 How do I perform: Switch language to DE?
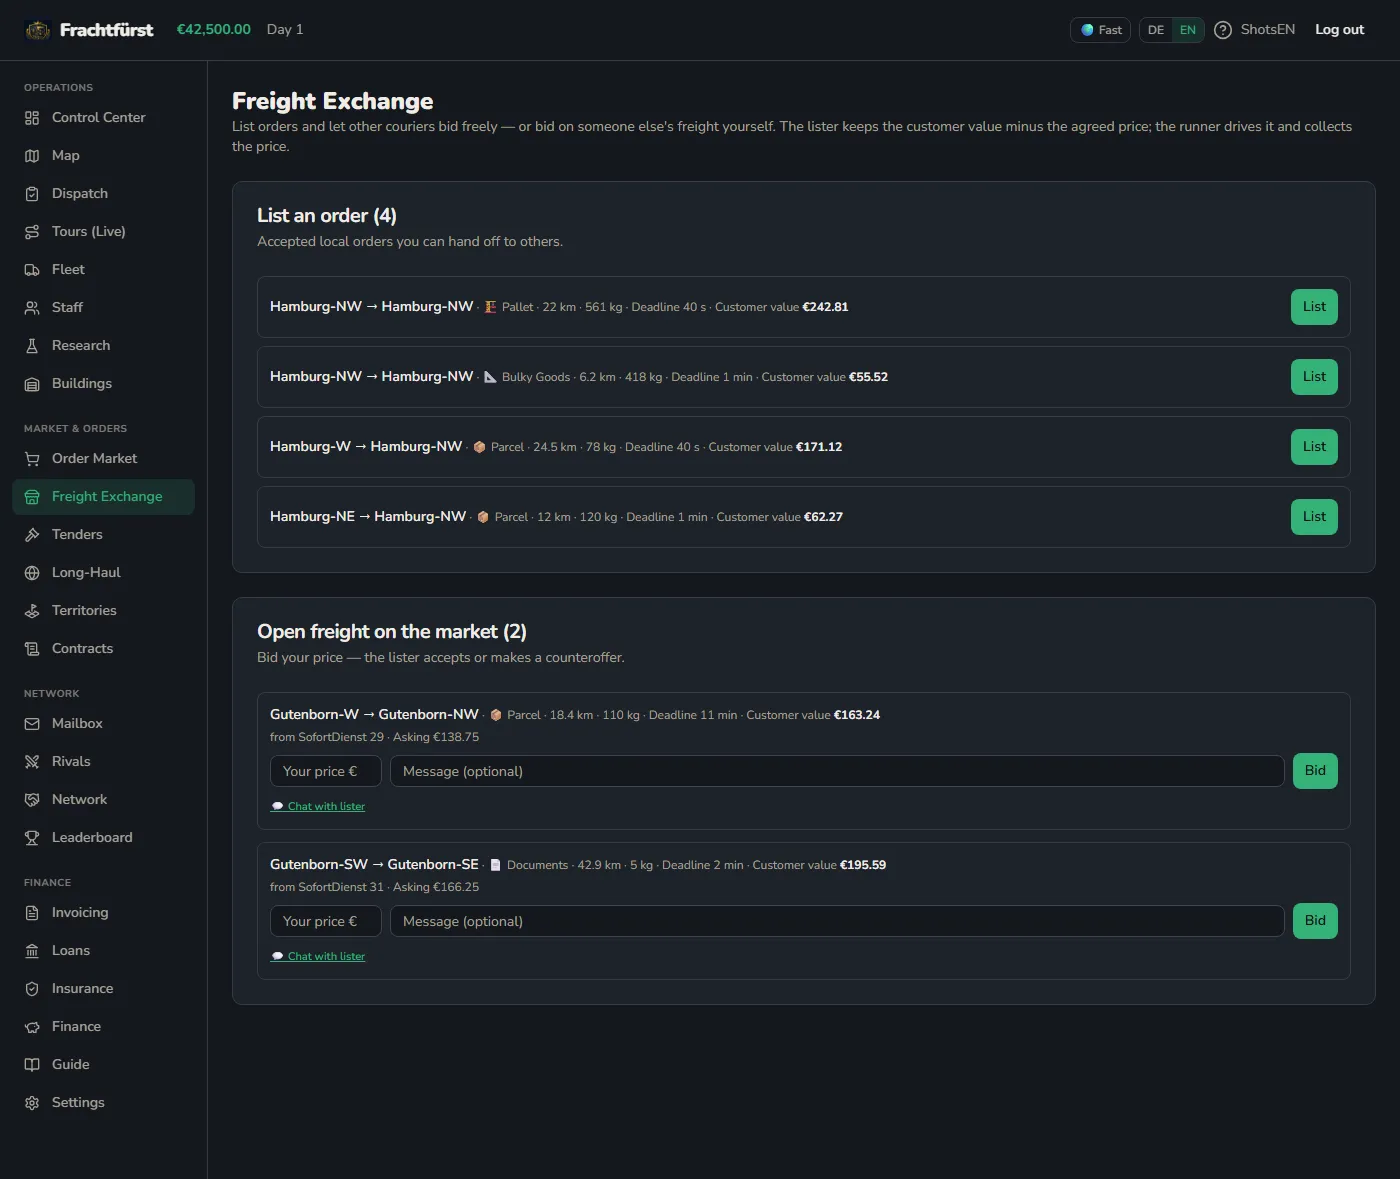tap(1156, 30)
